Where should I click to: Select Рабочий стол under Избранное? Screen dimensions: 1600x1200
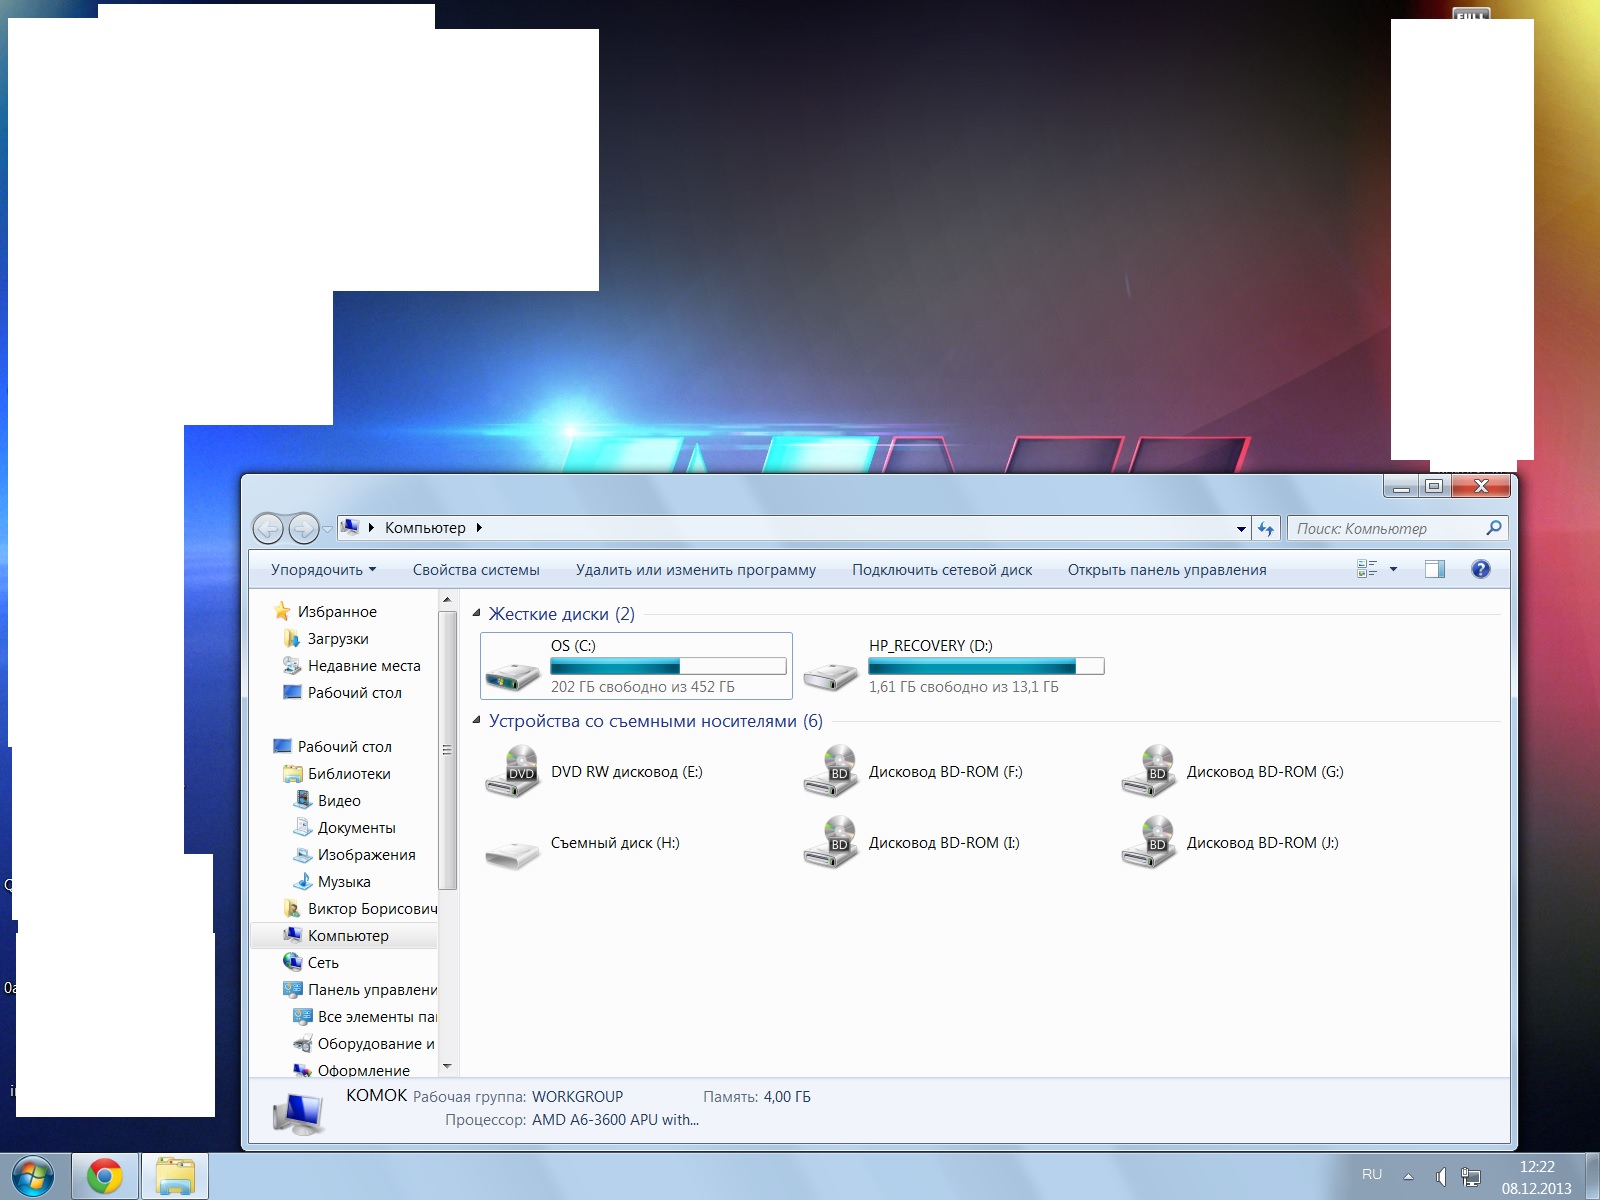(x=354, y=693)
